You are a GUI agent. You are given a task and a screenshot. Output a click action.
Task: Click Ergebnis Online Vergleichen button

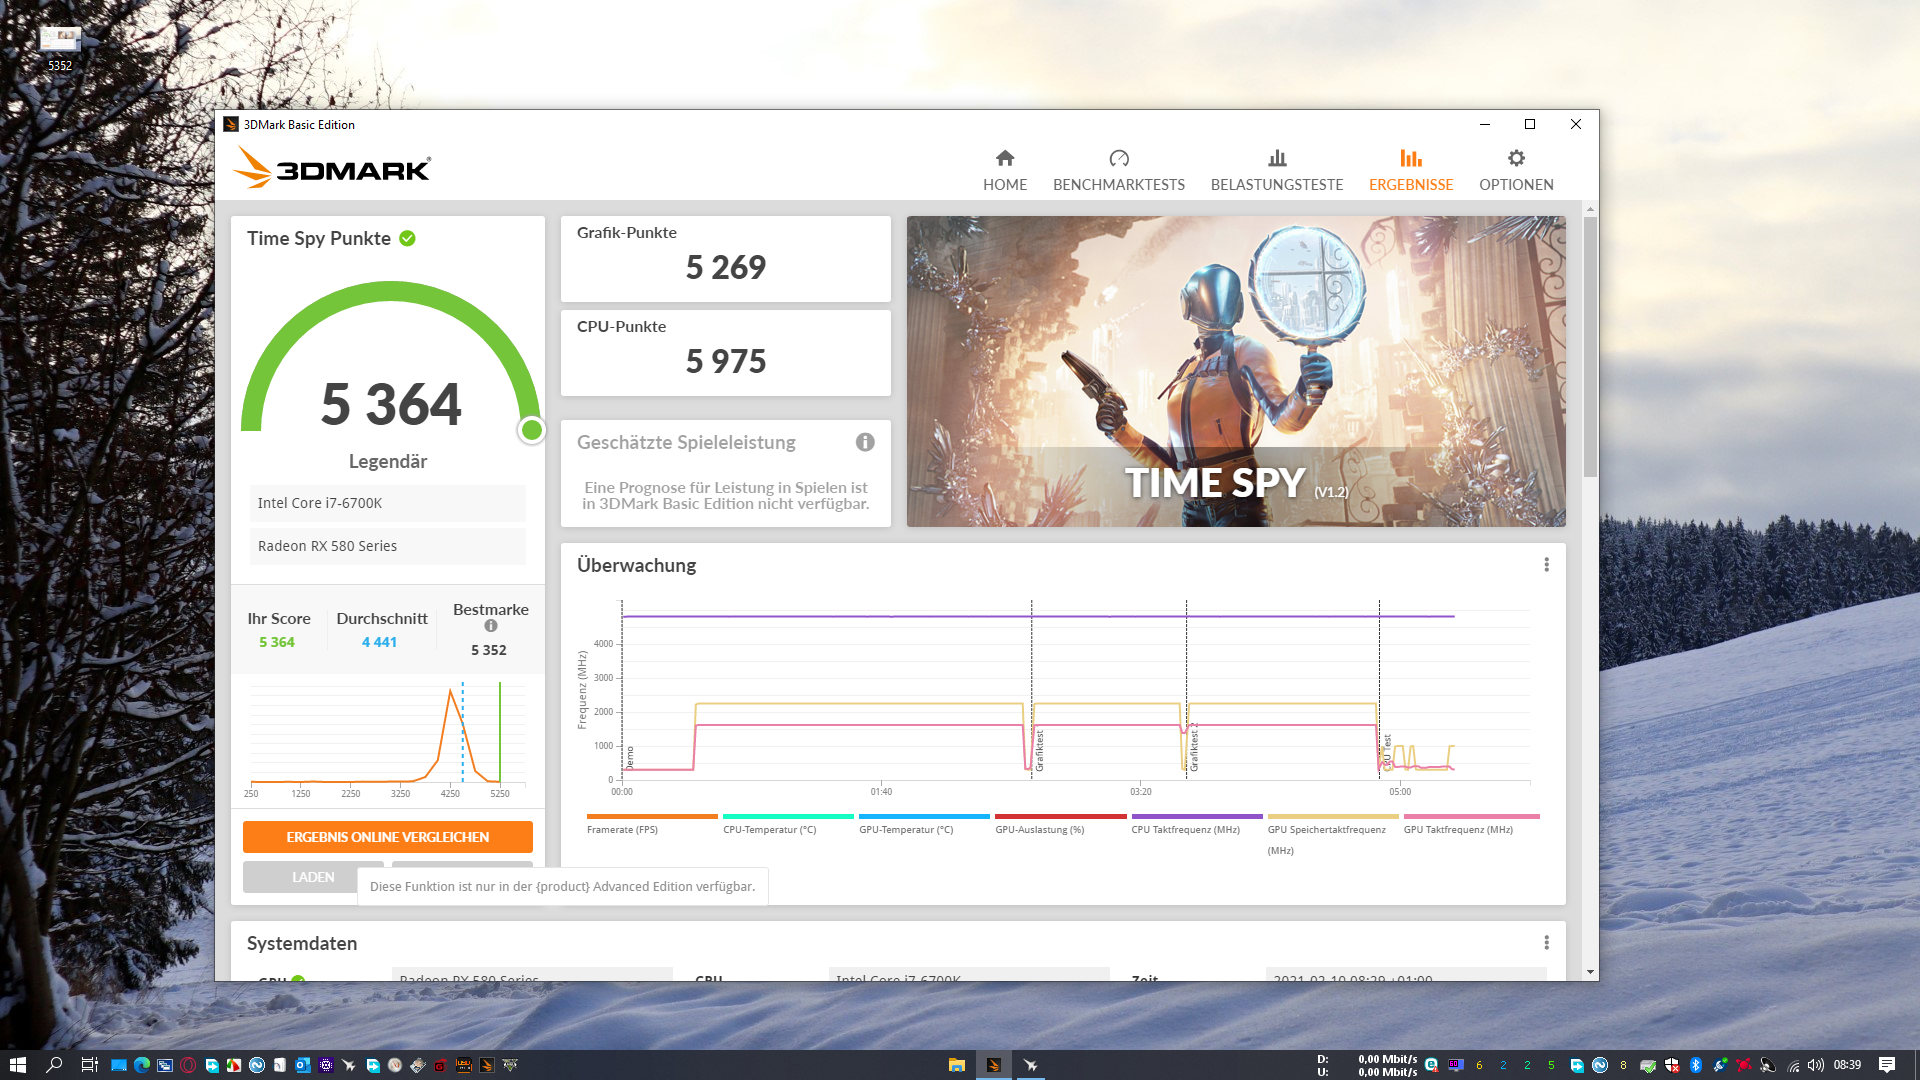click(x=387, y=837)
